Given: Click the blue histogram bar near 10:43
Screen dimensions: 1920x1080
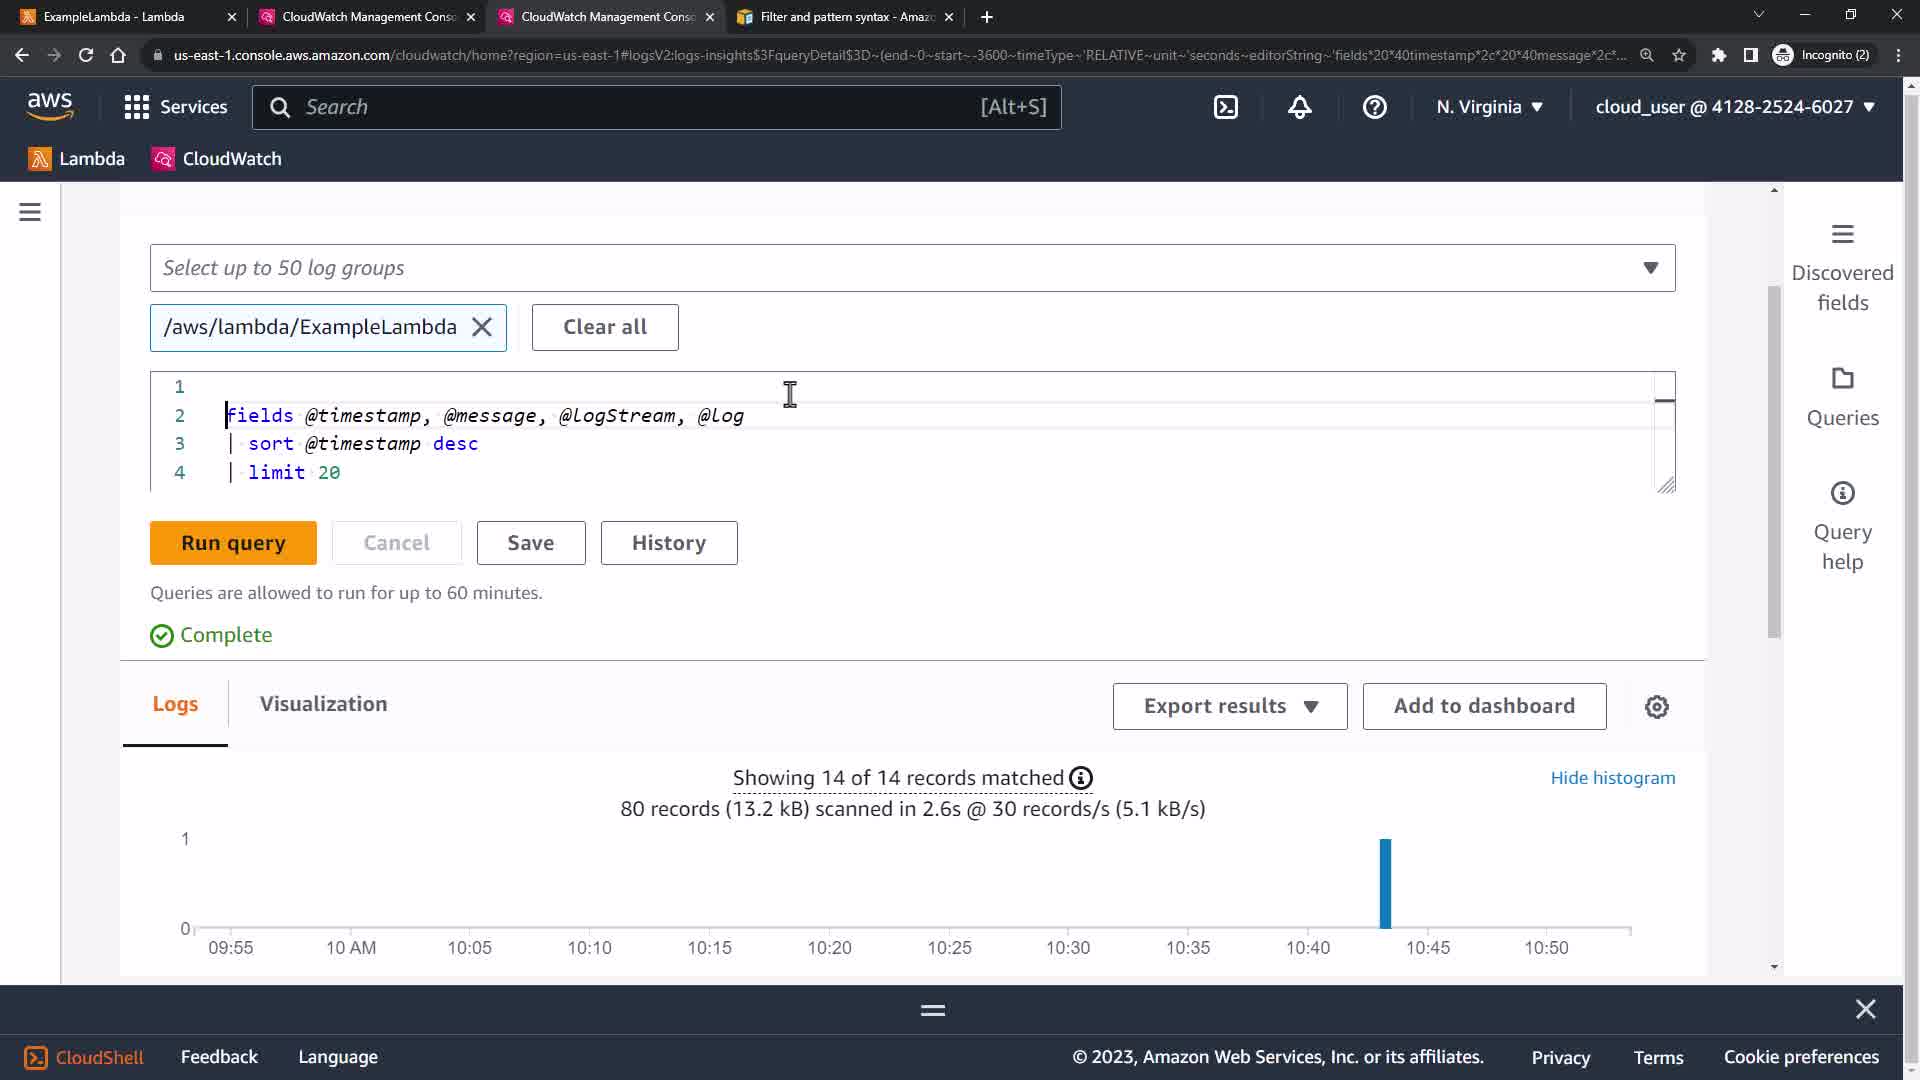Looking at the screenshot, I should [x=1385, y=884].
